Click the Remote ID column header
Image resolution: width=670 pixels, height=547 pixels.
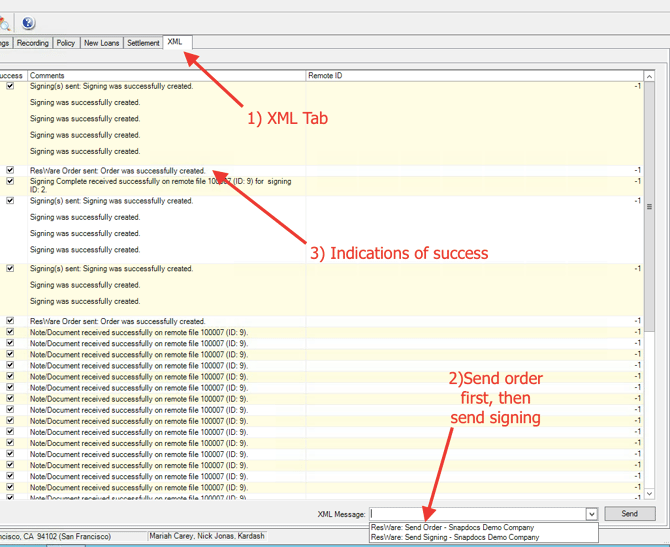coord(474,76)
